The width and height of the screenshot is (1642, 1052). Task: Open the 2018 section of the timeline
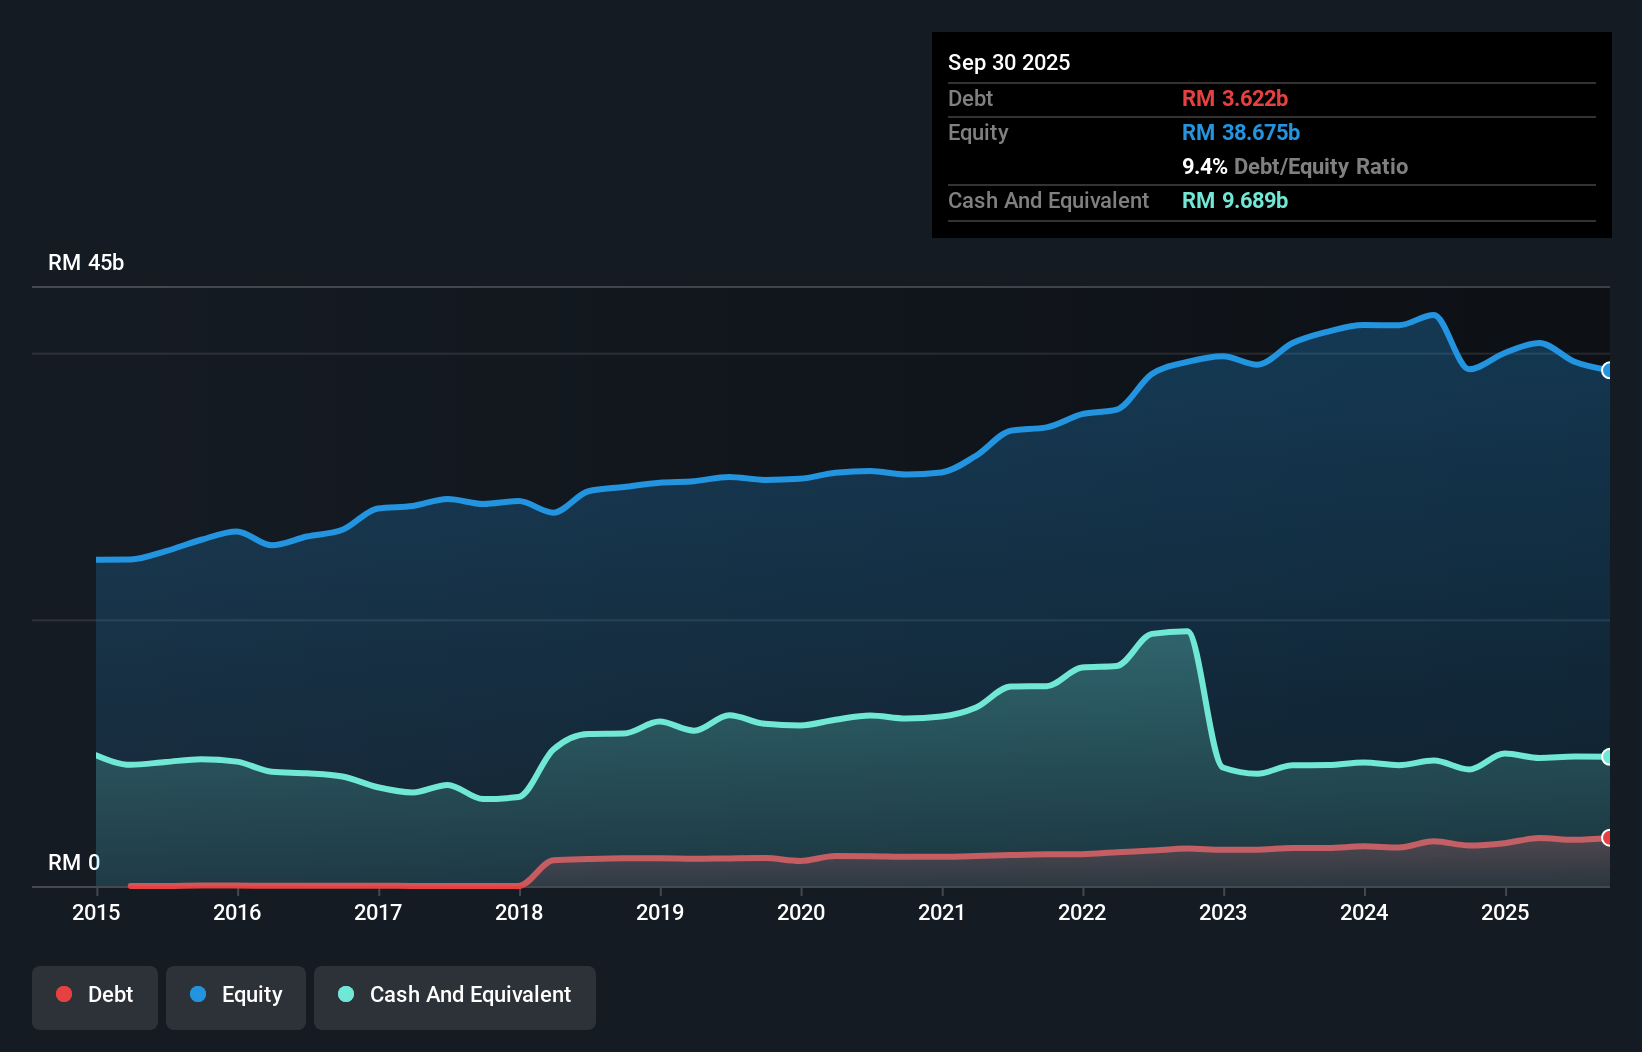(x=518, y=912)
